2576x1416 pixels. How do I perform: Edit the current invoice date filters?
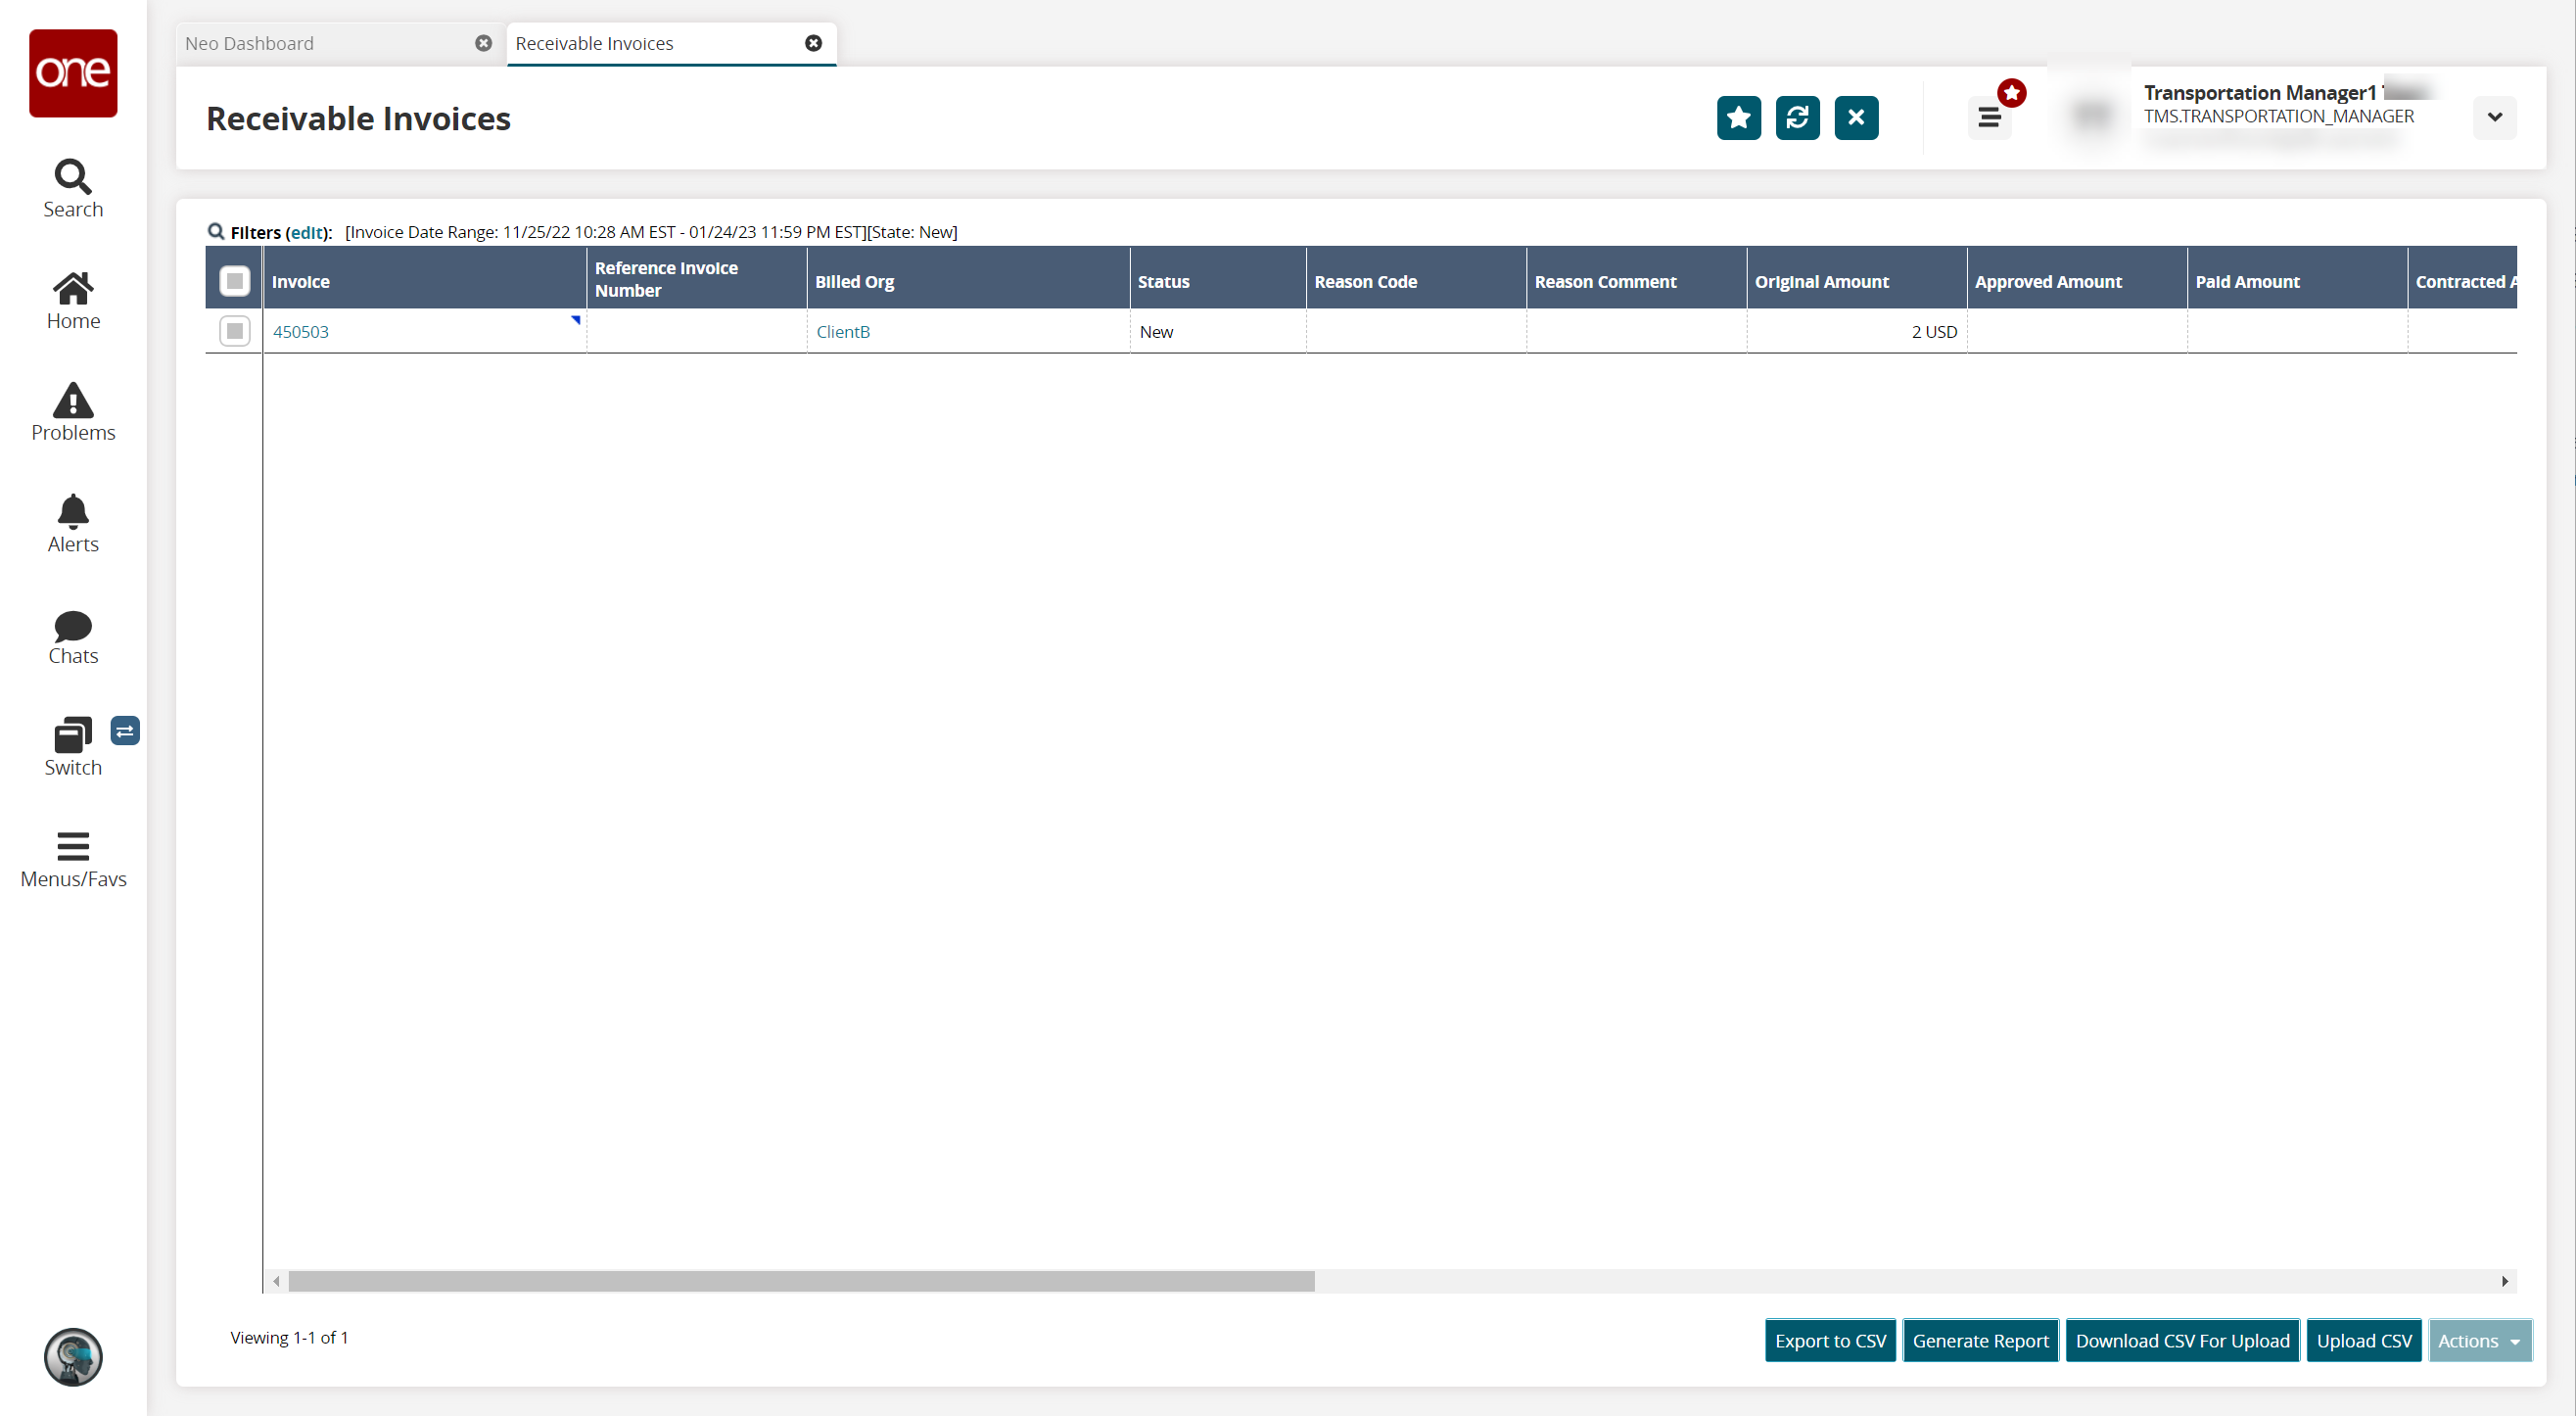(x=306, y=228)
